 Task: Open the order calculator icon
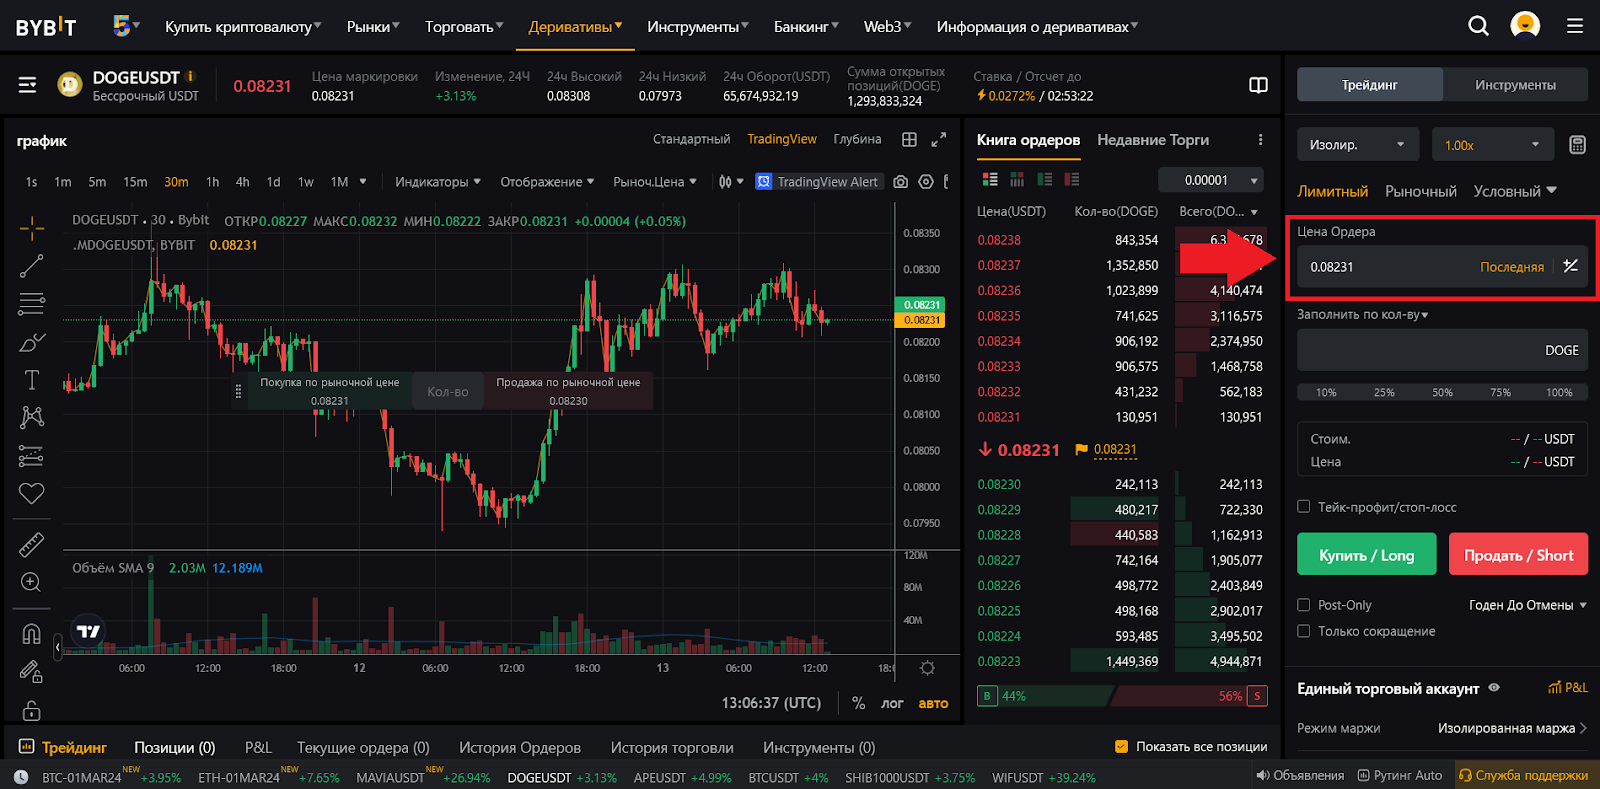(1577, 145)
